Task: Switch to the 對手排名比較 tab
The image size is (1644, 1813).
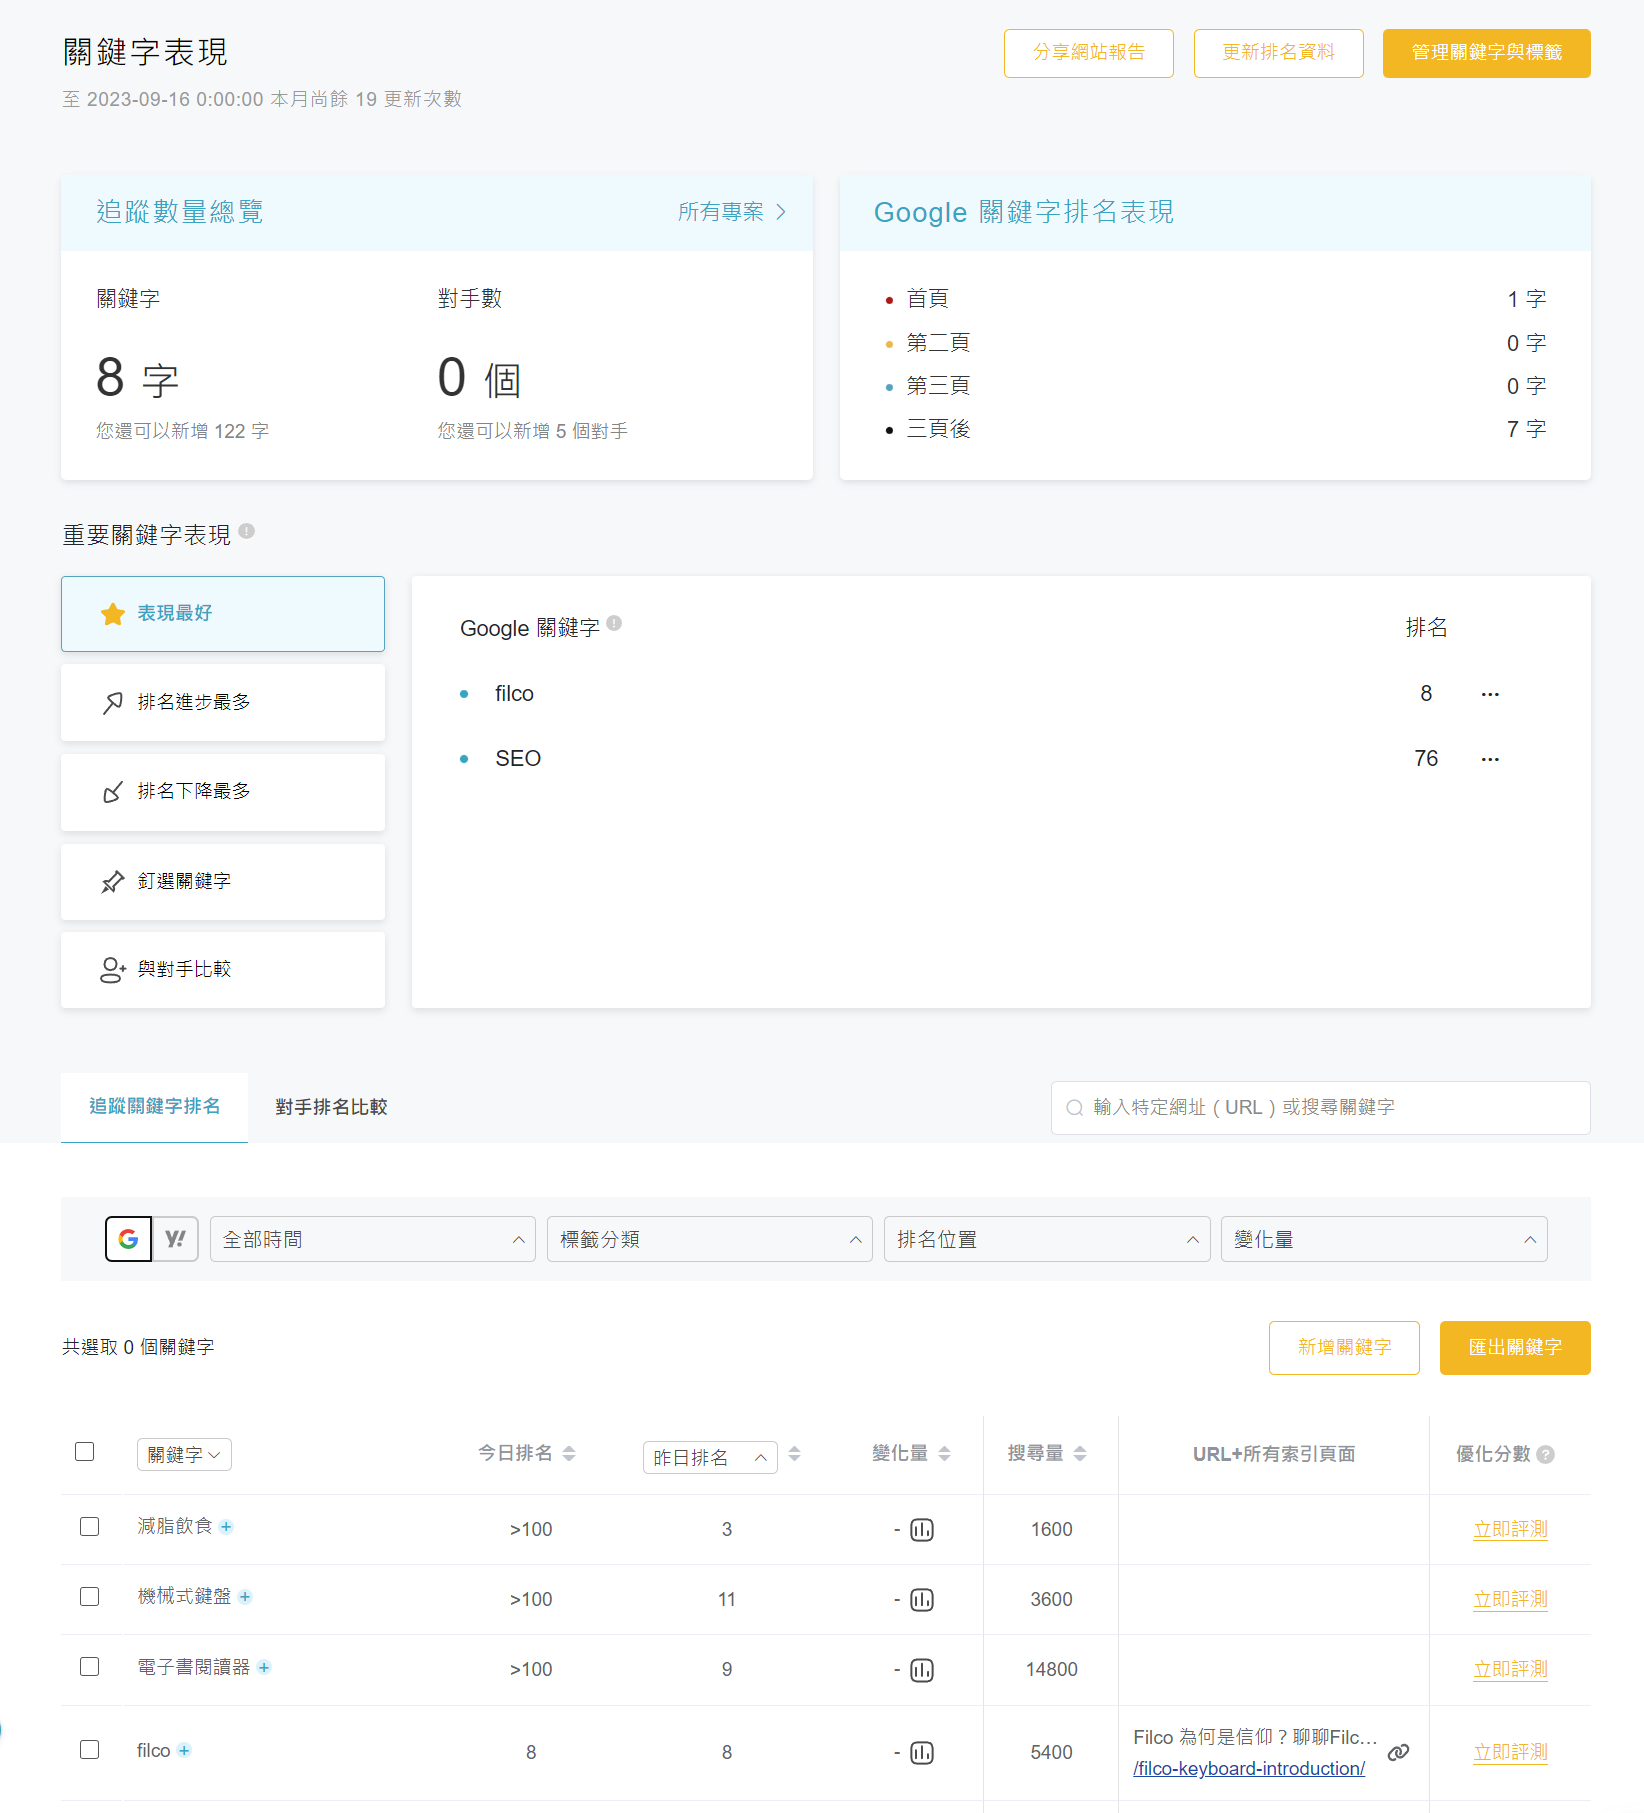Action: pos(331,1107)
